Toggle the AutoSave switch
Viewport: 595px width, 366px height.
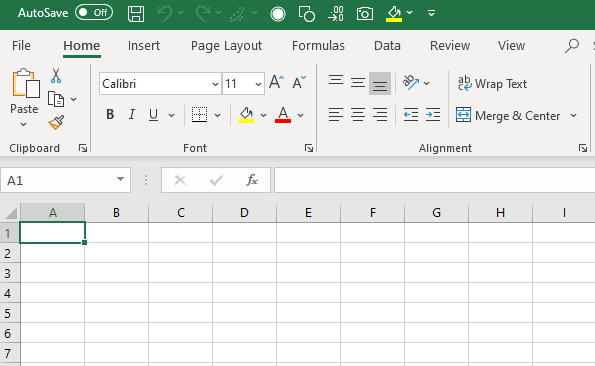click(x=94, y=13)
